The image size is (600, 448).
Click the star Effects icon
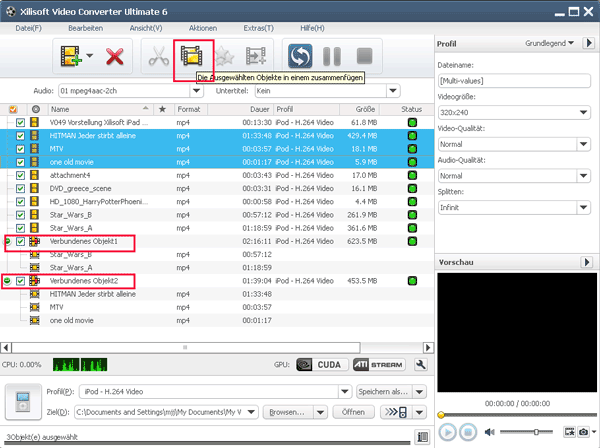click(224, 57)
